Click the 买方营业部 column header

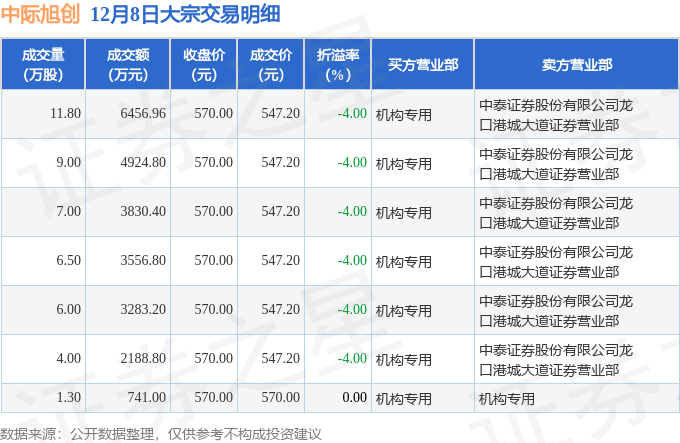[423, 65]
